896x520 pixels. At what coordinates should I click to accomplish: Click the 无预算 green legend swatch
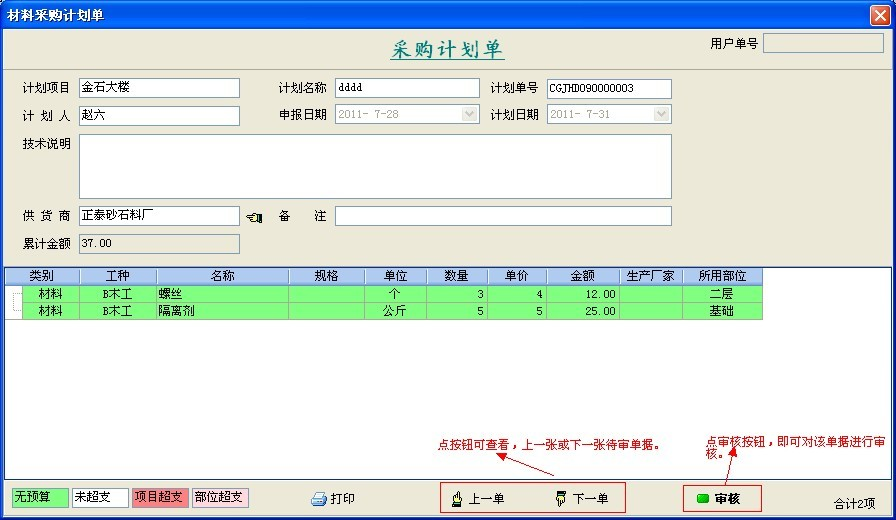(40, 497)
